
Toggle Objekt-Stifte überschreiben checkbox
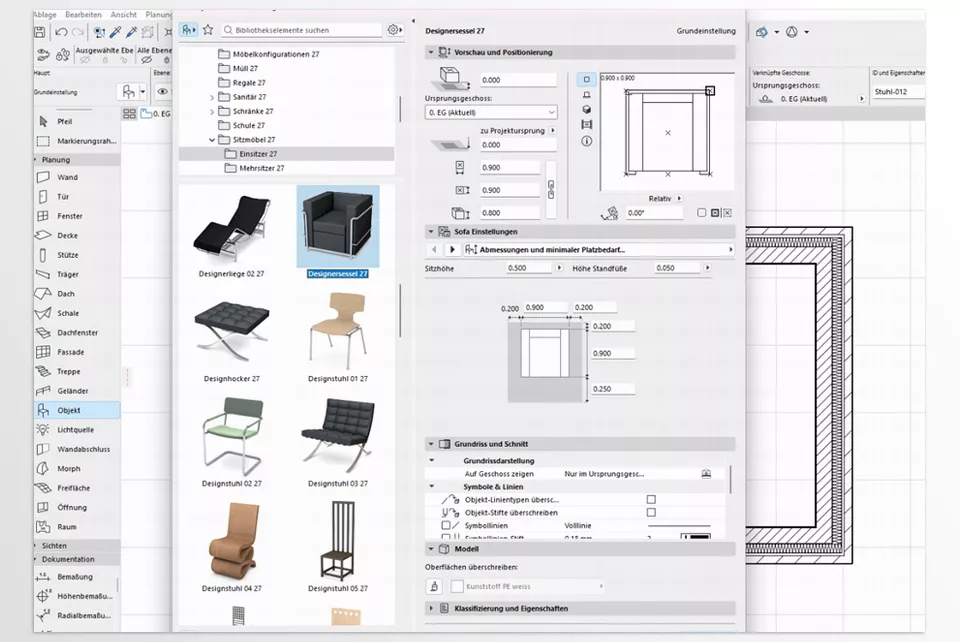651,512
